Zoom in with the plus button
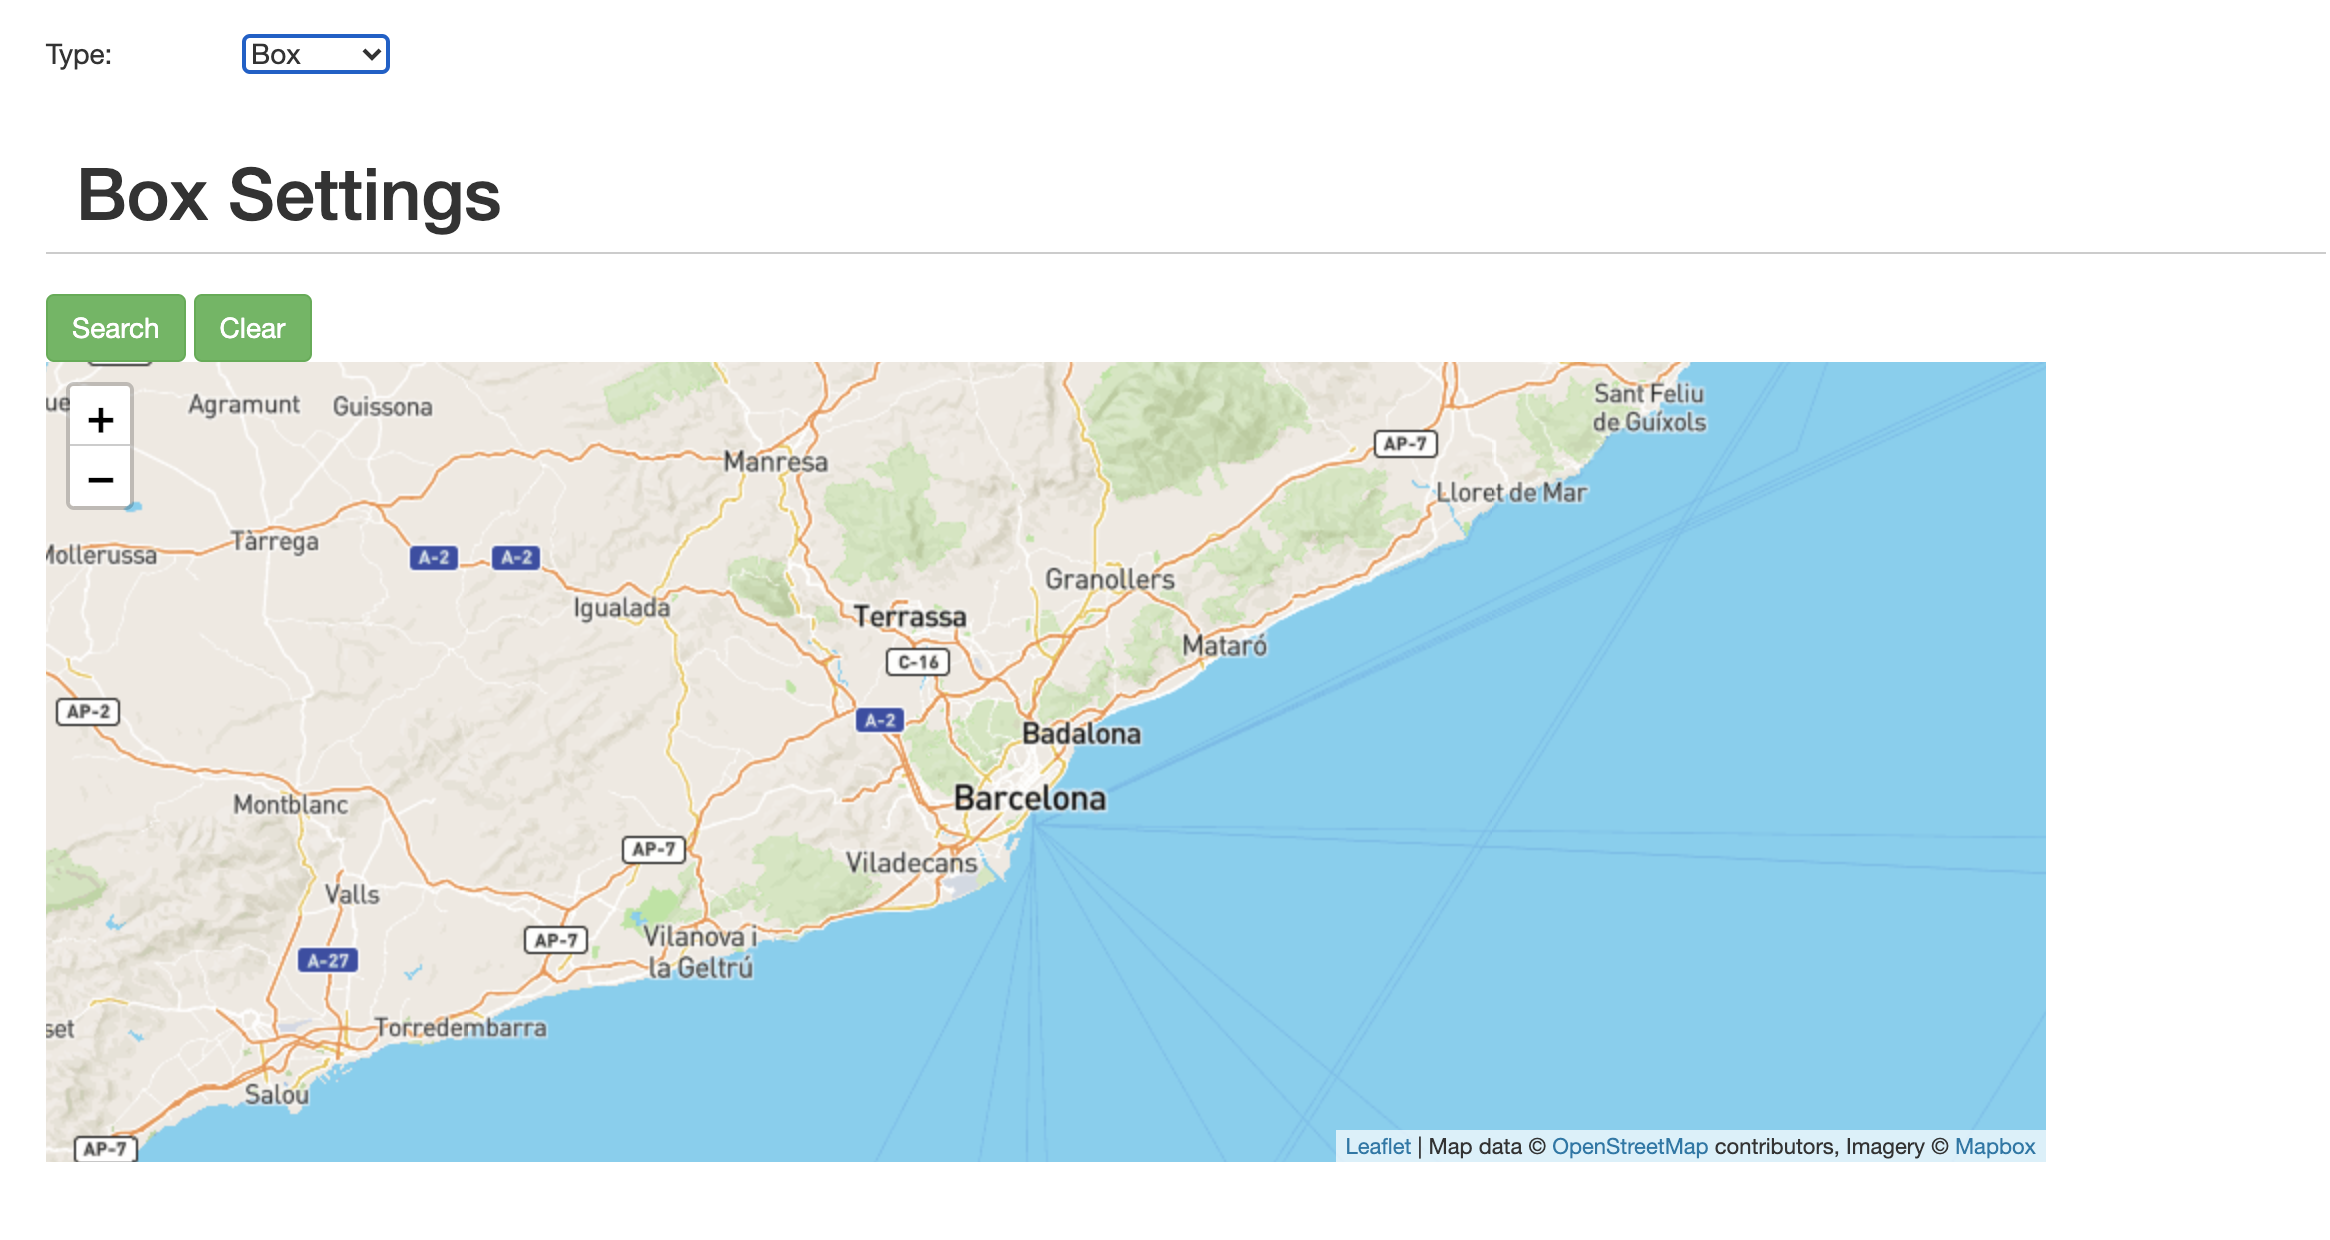 pos(100,419)
